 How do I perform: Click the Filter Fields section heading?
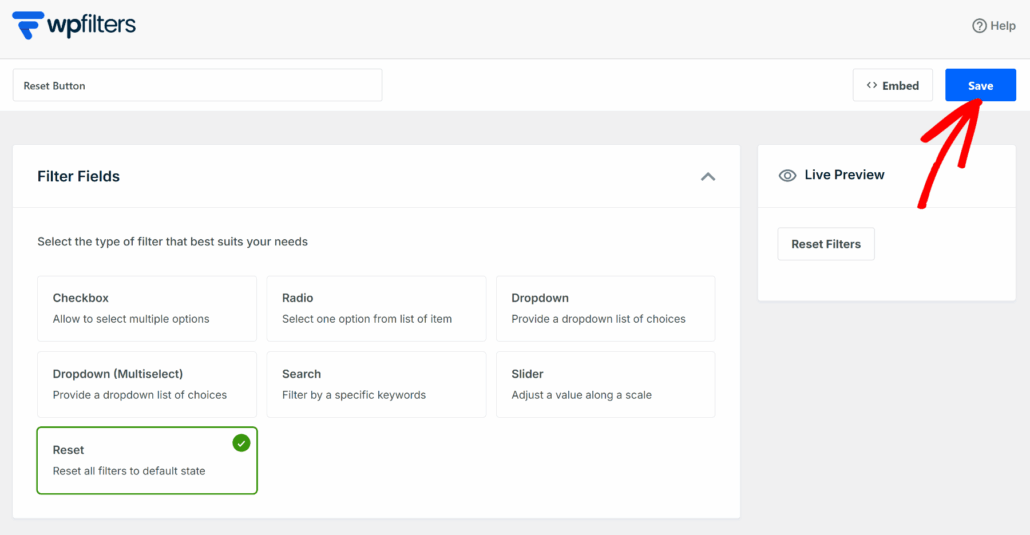pyautogui.click(x=78, y=177)
